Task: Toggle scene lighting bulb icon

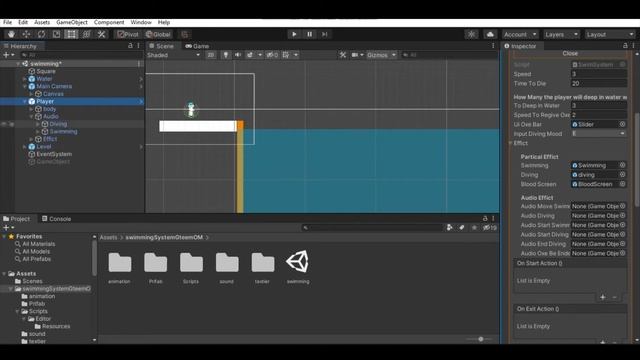Action: coord(225,55)
